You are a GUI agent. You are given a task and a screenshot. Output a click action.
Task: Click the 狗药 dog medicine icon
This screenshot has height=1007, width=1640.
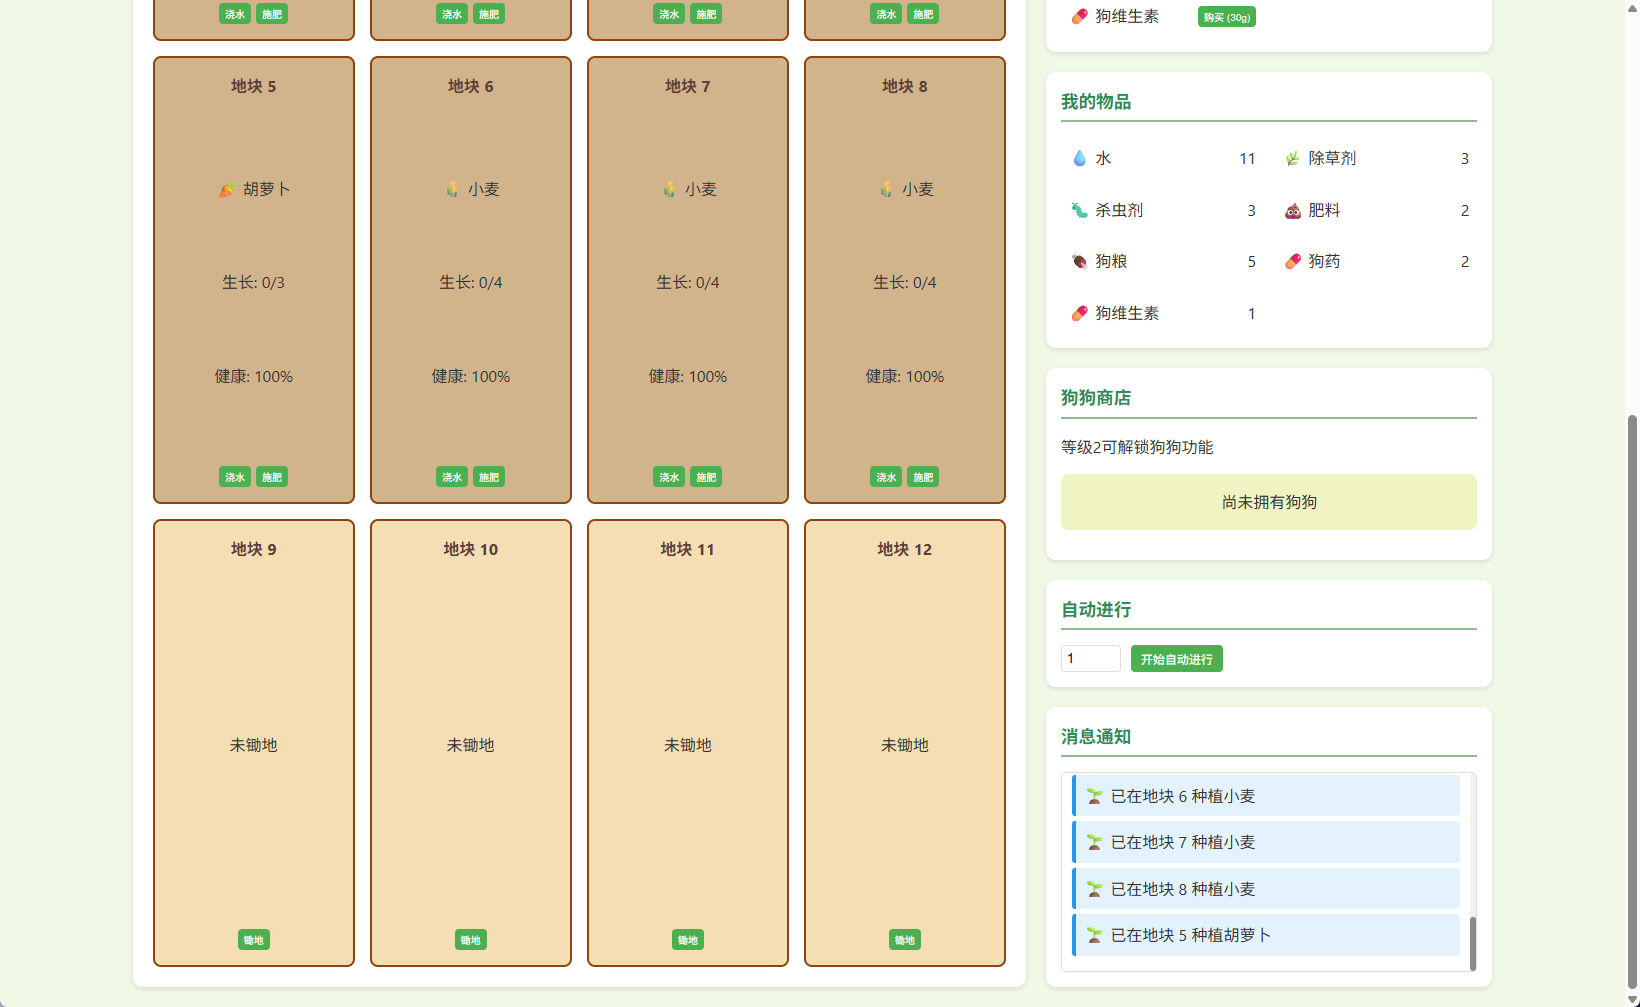1292,261
